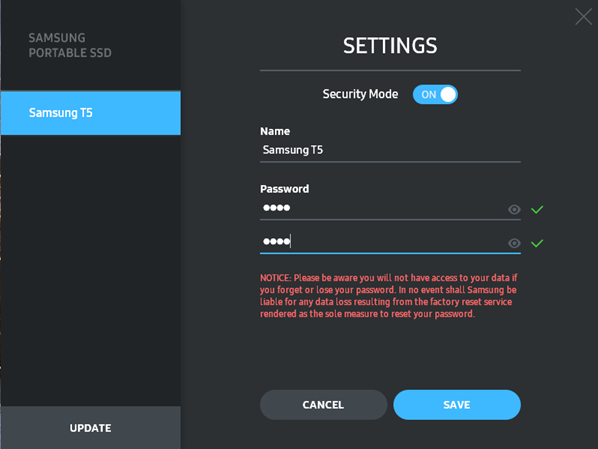This screenshot has width=598, height=449.
Task: Click the red NOTICE warning text
Action: 389,296
